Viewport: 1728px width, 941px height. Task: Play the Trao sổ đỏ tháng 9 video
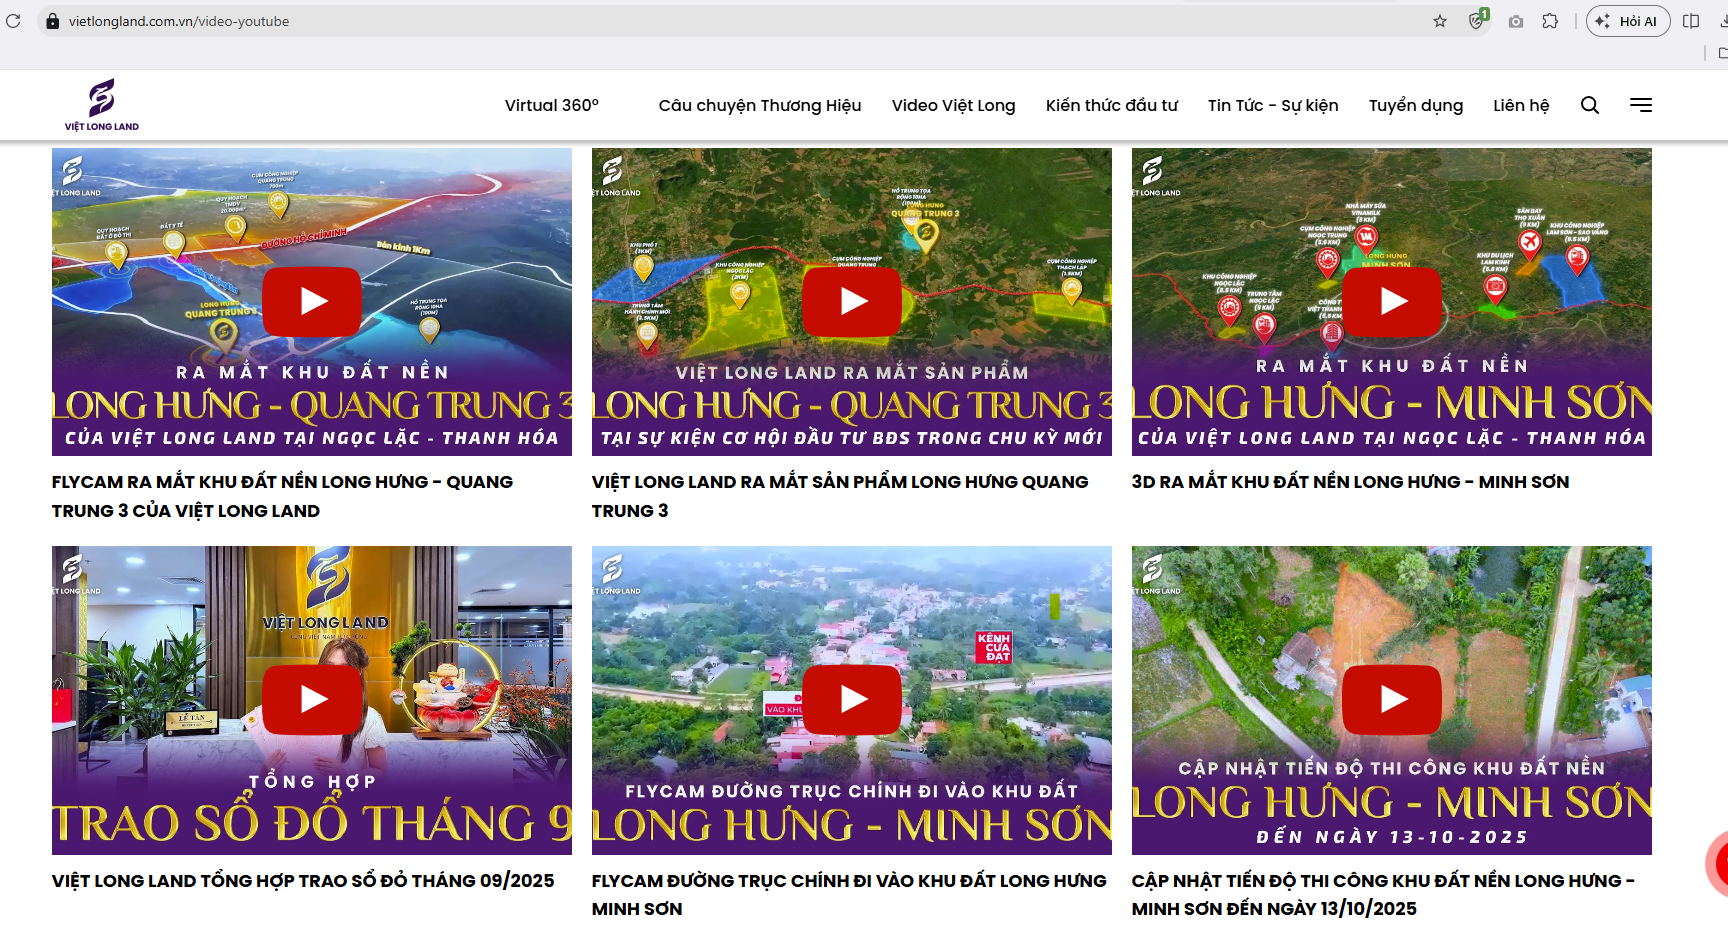(x=312, y=700)
